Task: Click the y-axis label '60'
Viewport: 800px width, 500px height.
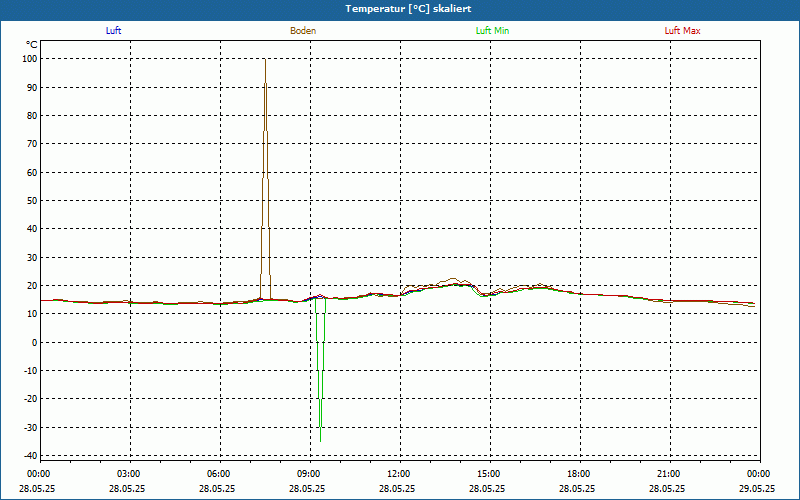Action: click(x=32, y=172)
